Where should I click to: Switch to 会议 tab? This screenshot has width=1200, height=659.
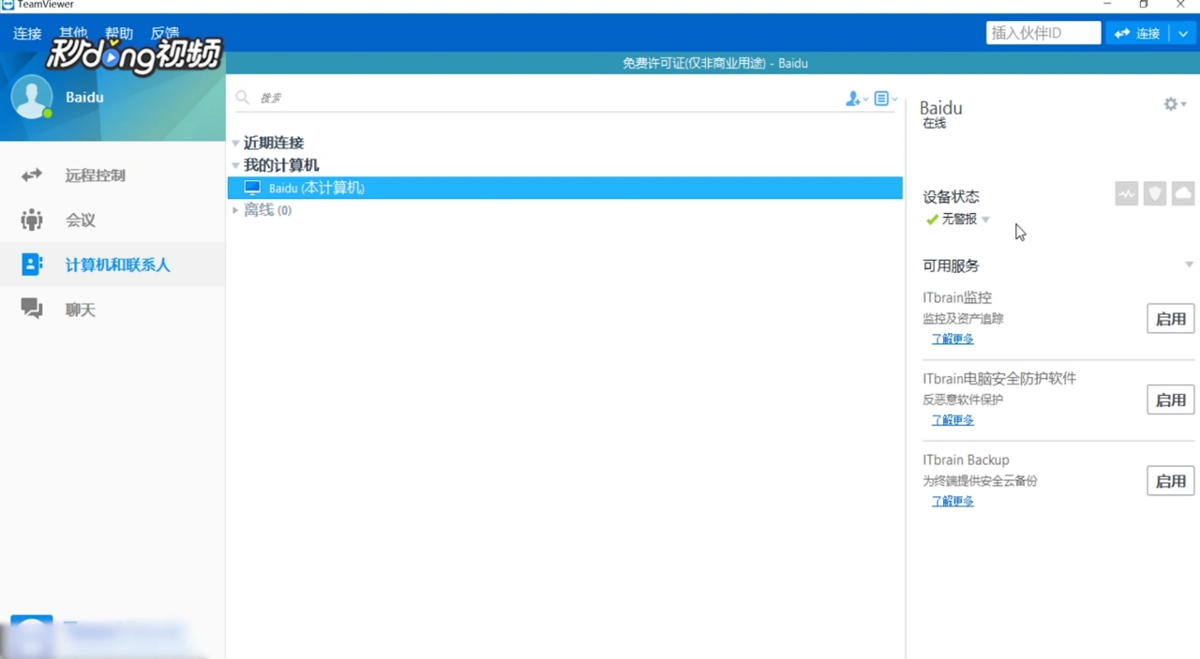(x=112, y=220)
